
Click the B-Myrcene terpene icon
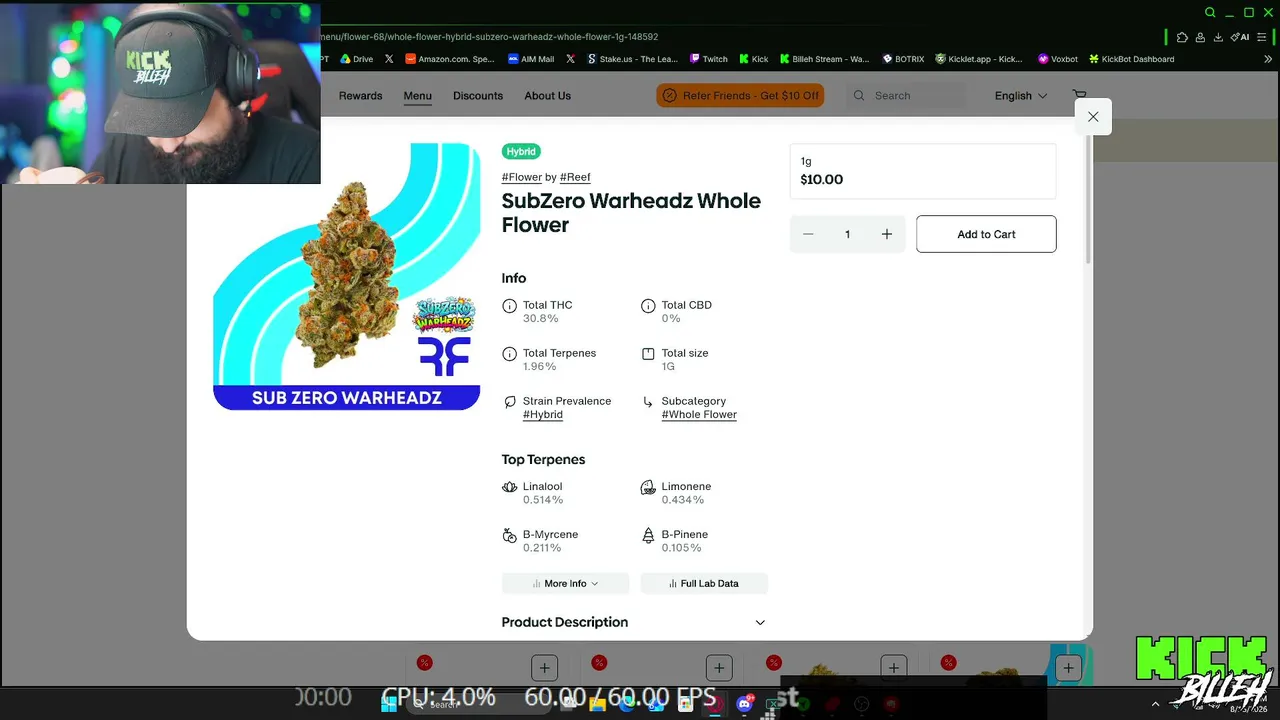coord(509,535)
